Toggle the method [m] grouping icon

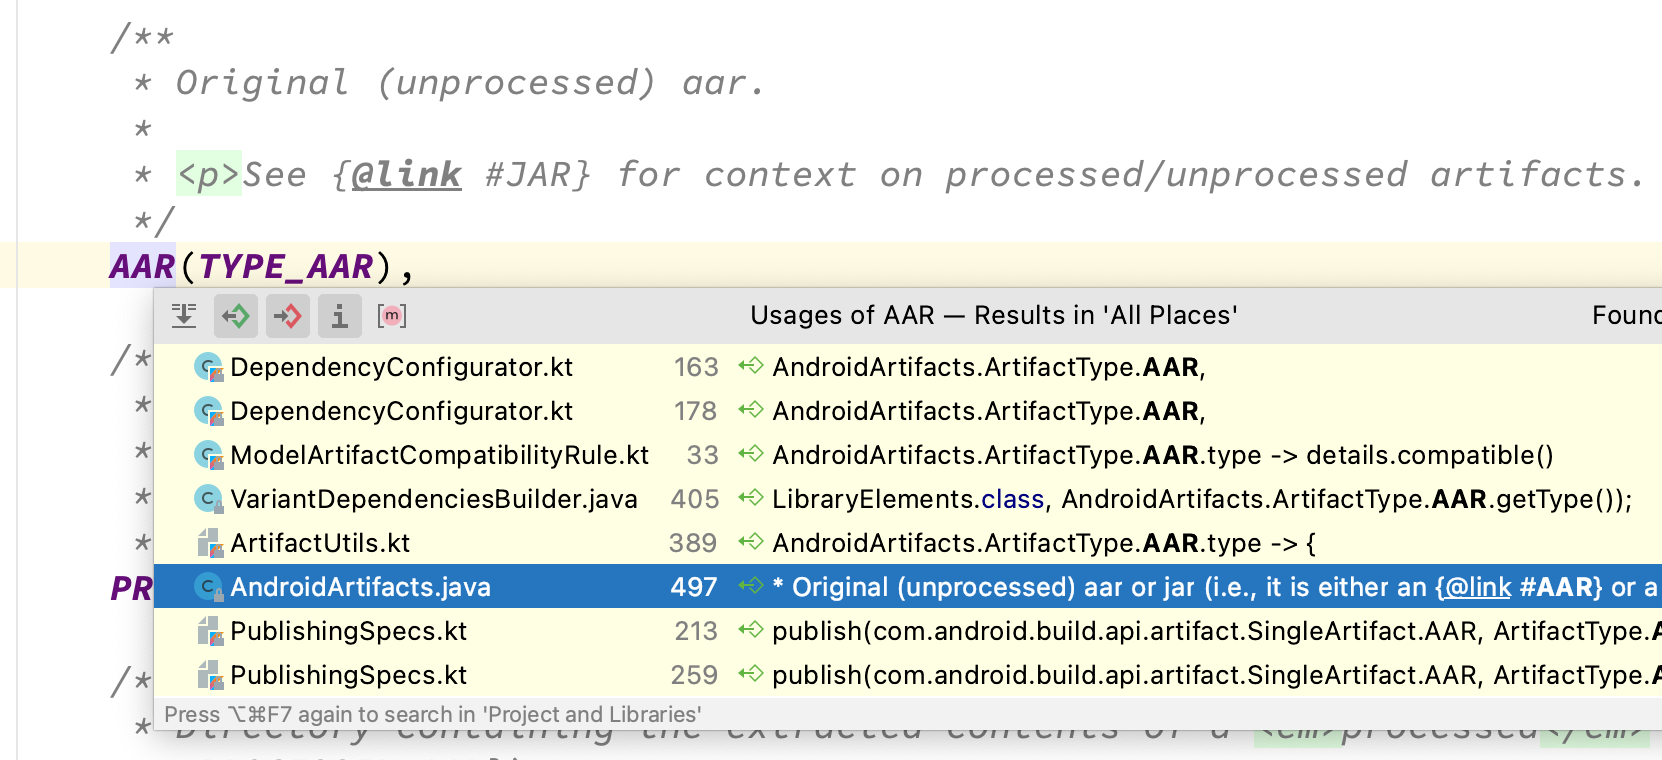click(x=392, y=316)
